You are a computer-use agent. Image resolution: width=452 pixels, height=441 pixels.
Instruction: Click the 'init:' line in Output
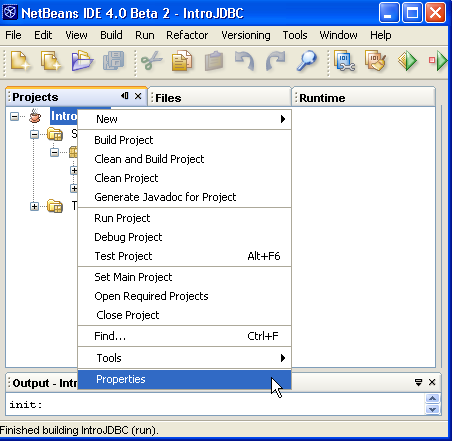(26, 405)
